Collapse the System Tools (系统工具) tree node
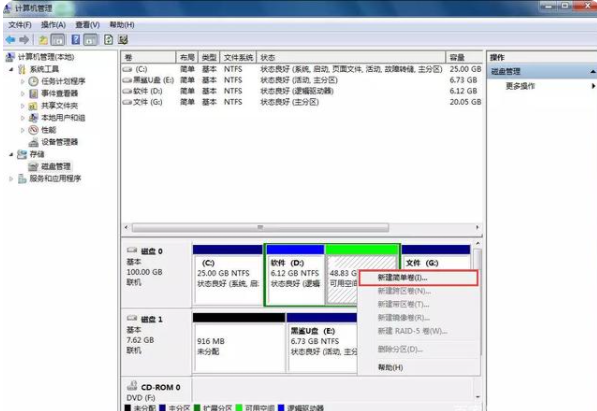 pyautogui.click(x=11, y=69)
